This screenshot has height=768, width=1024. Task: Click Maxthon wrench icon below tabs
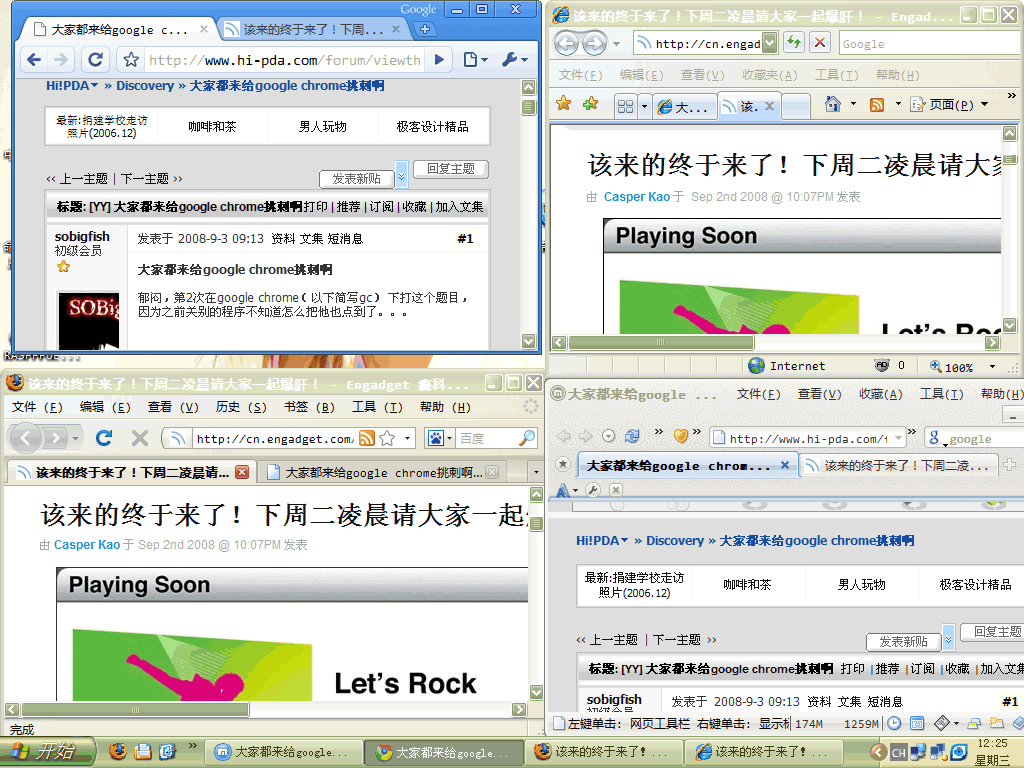point(593,490)
